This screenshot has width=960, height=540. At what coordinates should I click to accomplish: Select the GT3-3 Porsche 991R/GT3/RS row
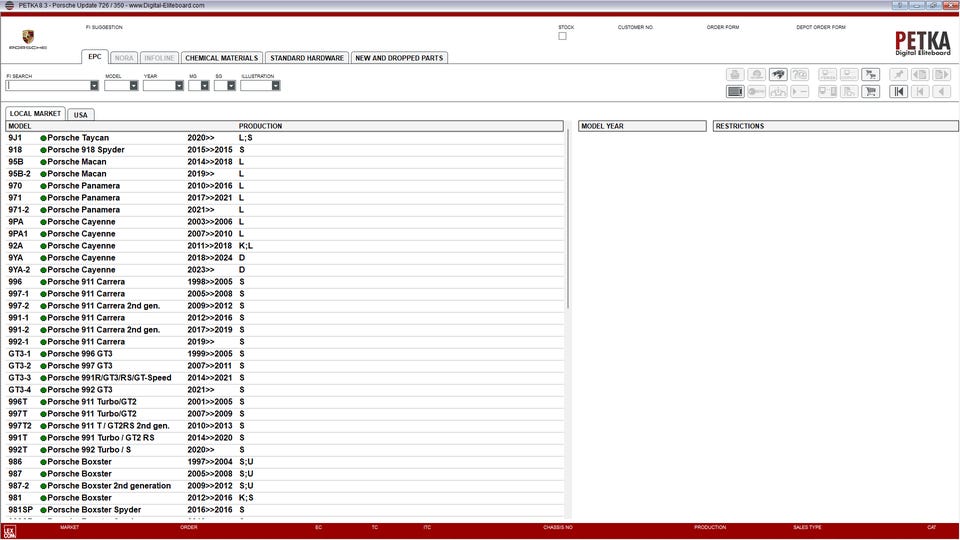pos(285,378)
